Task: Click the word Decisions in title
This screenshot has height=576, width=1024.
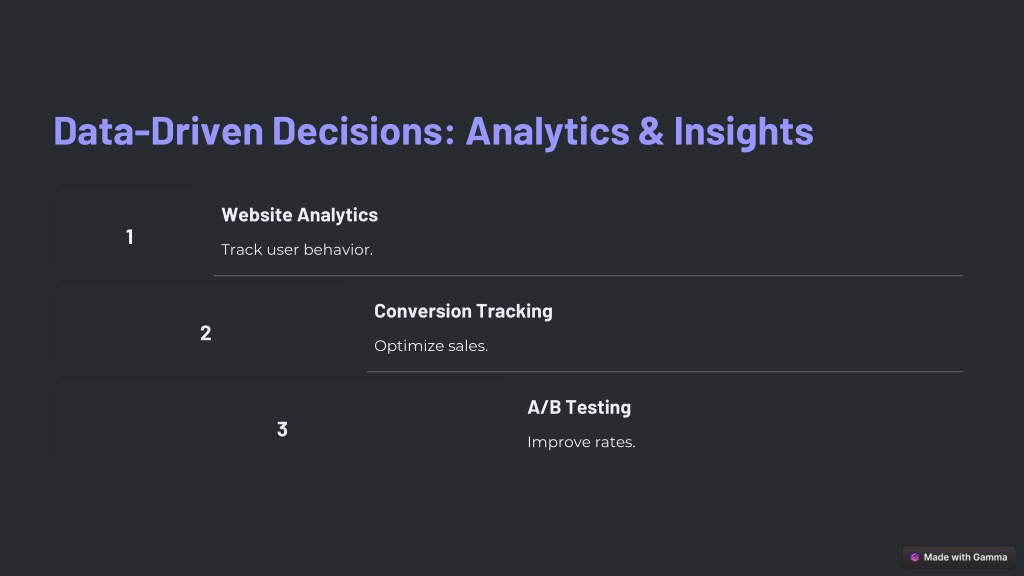Action: coord(364,131)
